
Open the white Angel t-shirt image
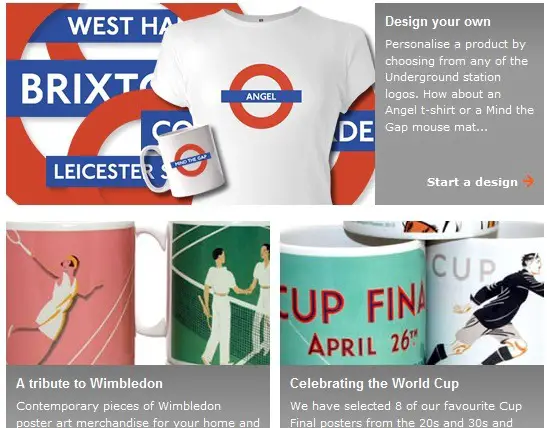coord(264,105)
